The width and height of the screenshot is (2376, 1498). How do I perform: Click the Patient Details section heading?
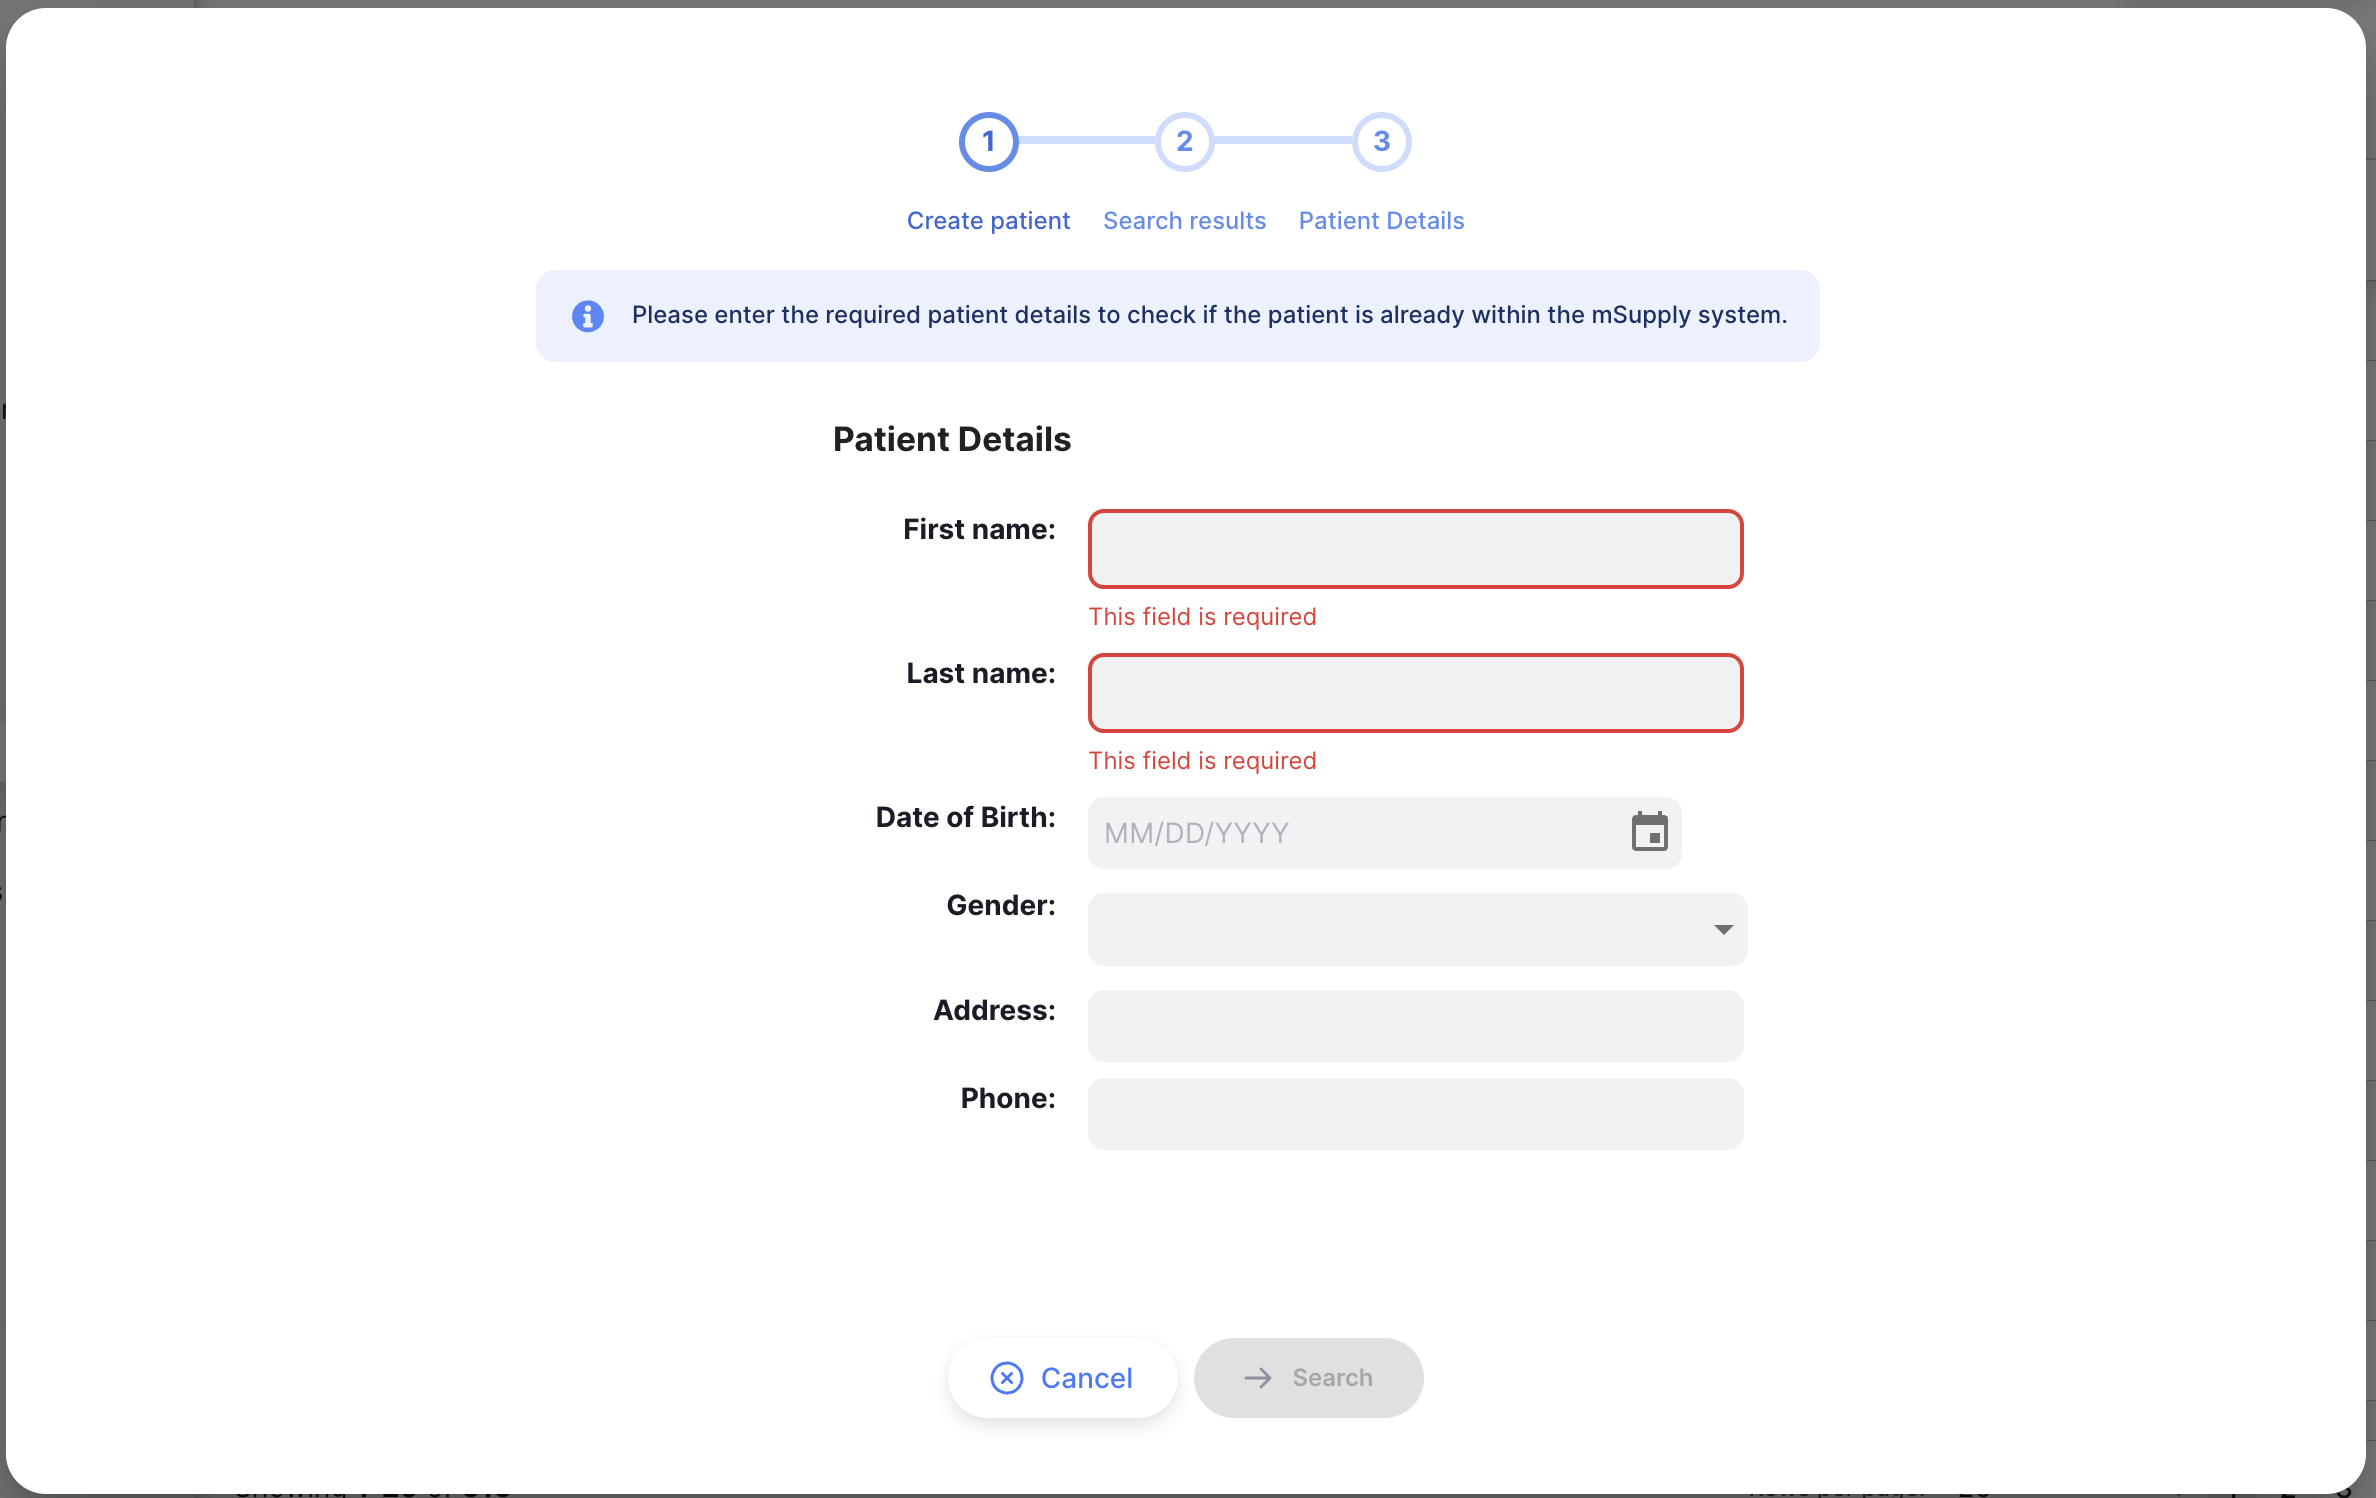tap(951, 440)
